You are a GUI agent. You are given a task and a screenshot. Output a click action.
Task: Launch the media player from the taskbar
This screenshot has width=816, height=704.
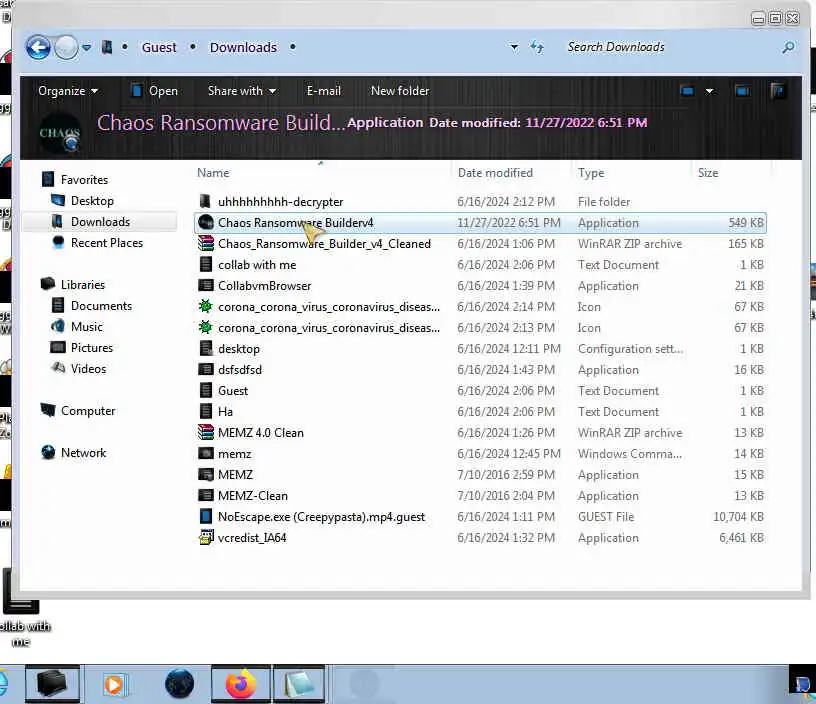114,684
